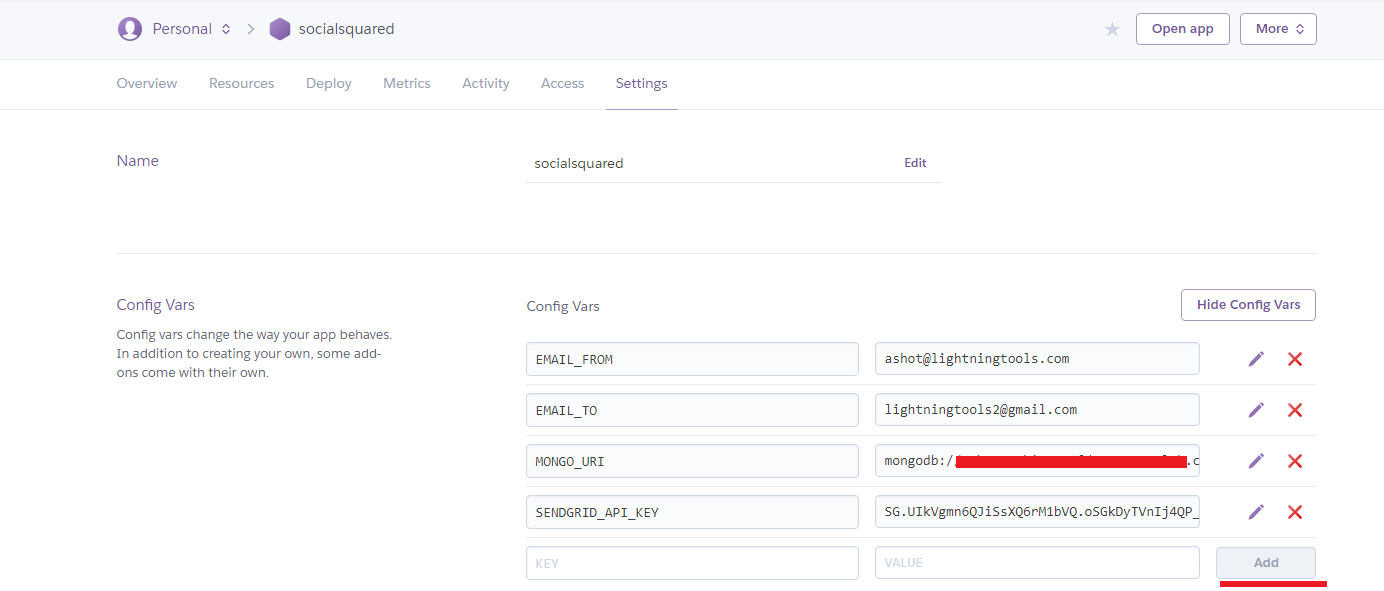This screenshot has height=591, width=1384.
Task: Click the purple socialsquared hexagon app icon
Action: [x=280, y=29]
